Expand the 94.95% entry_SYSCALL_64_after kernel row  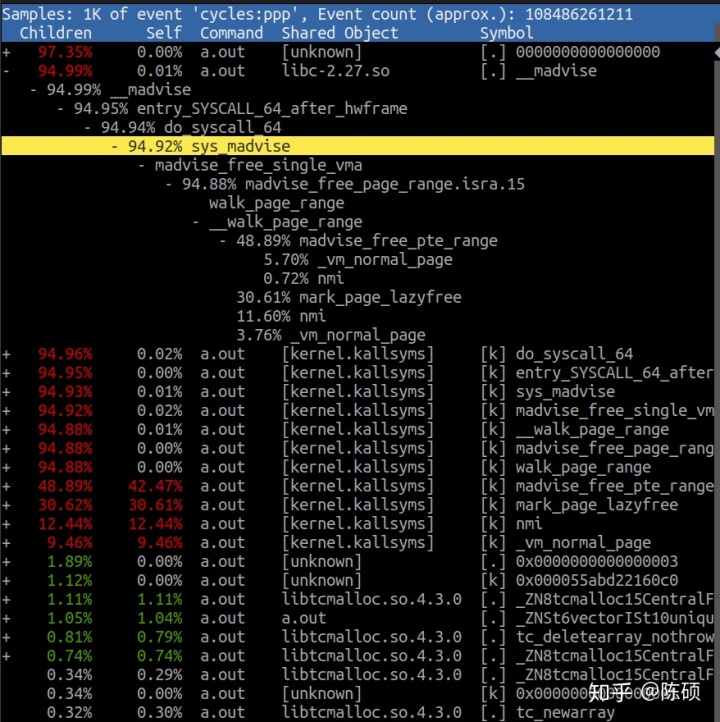pos(6,373)
